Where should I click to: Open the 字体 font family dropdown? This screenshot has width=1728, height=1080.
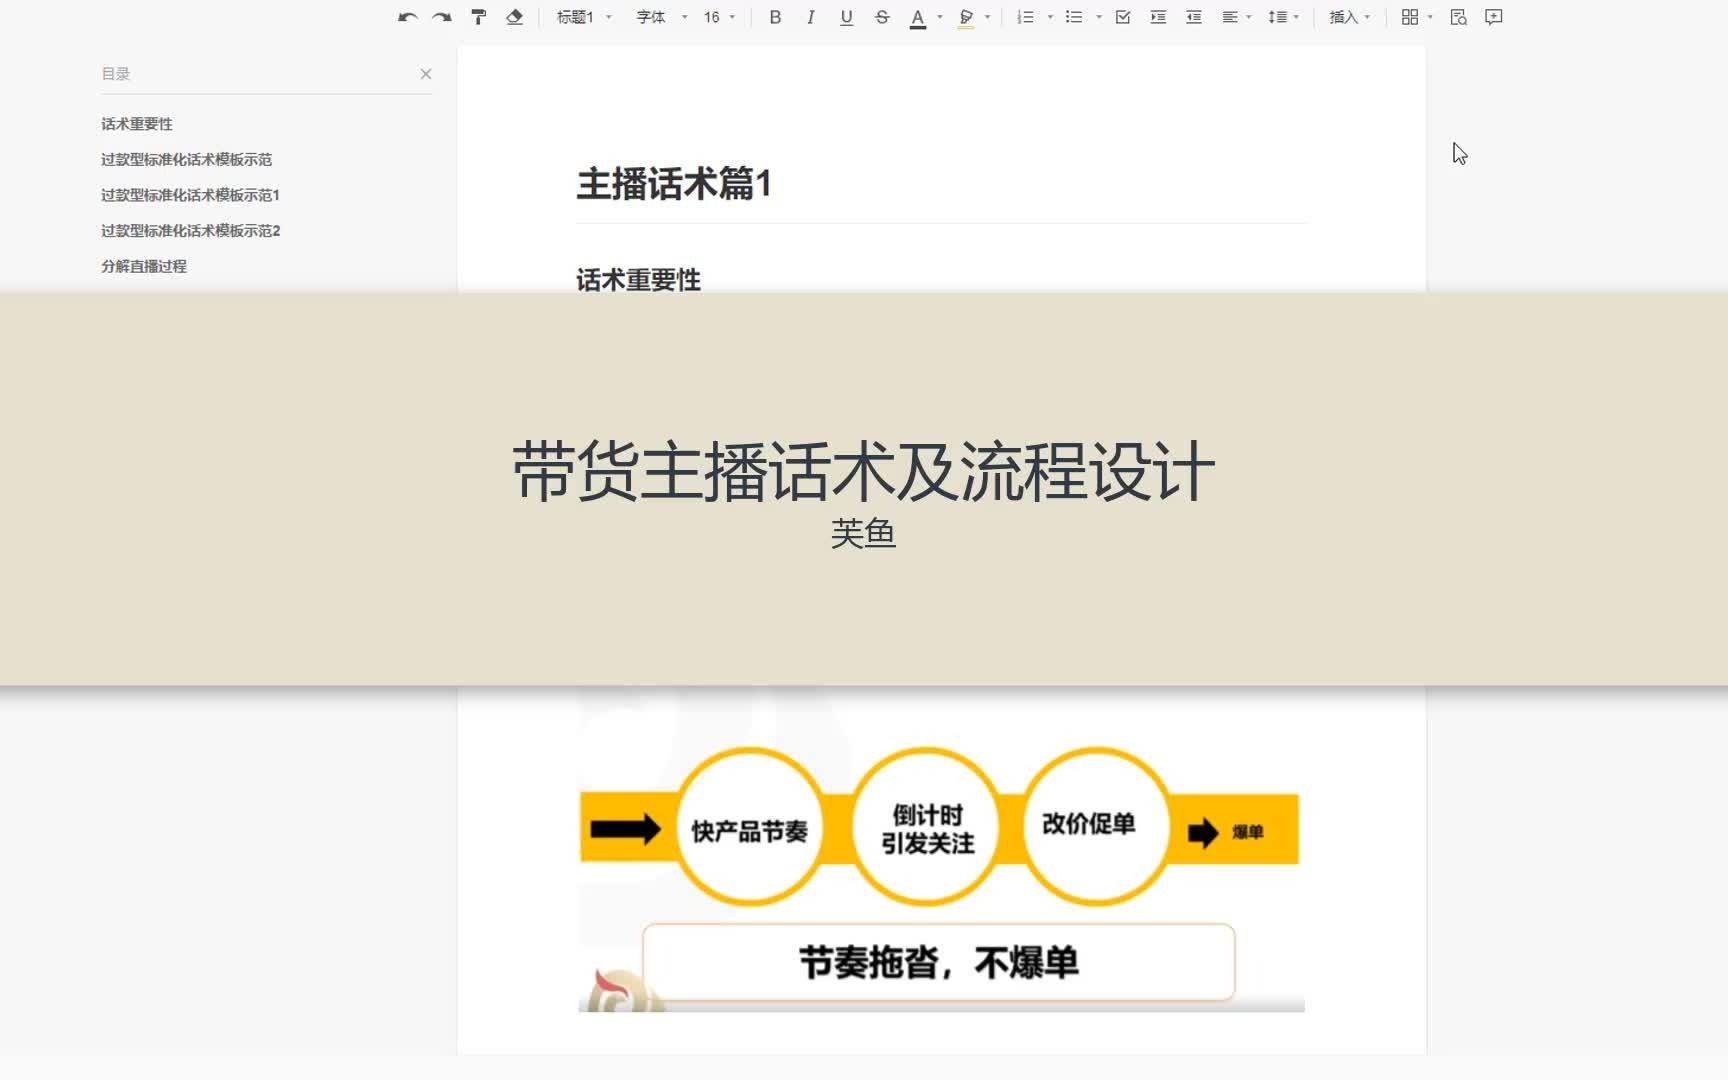[661, 17]
